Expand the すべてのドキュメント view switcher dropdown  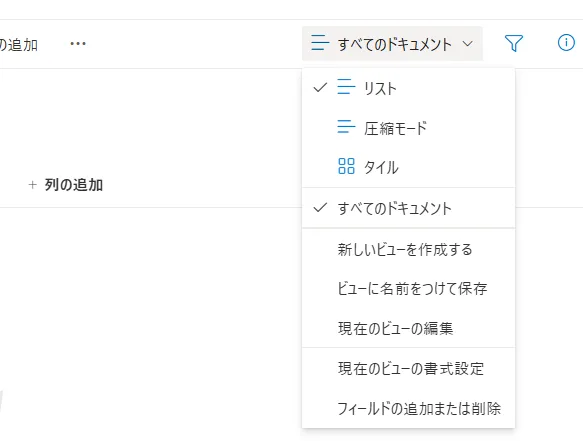(x=392, y=44)
